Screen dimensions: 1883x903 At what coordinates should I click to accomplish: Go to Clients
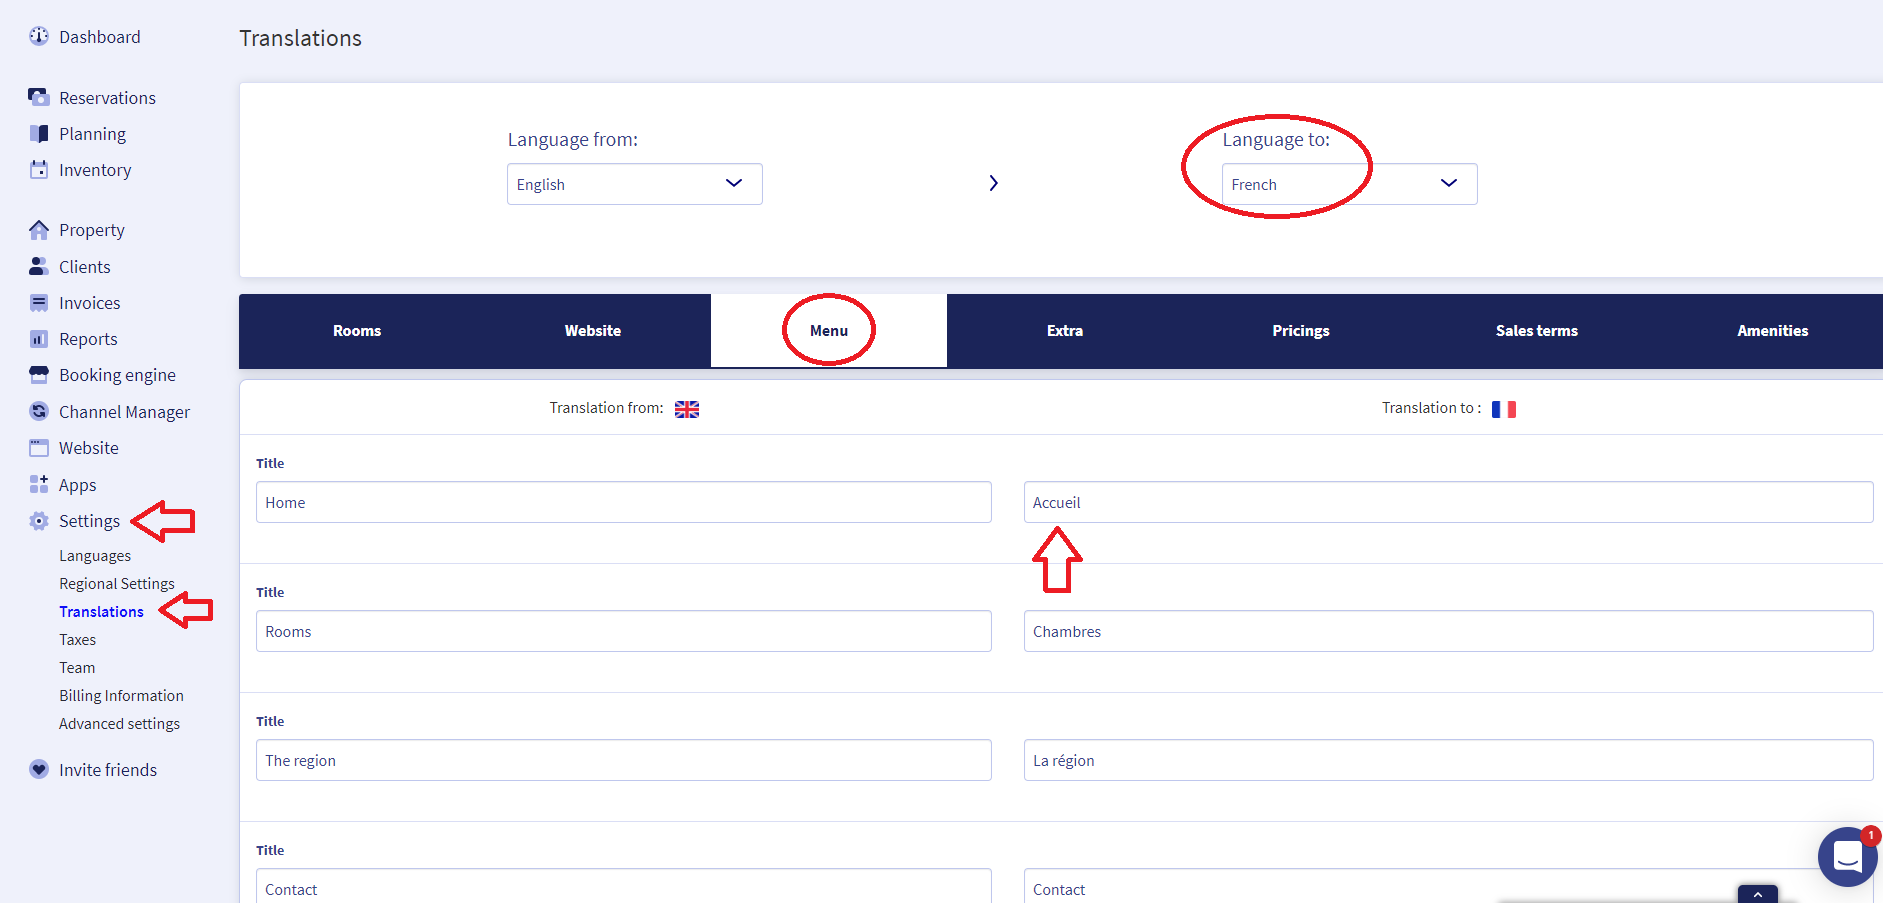[x=85, y=267]
